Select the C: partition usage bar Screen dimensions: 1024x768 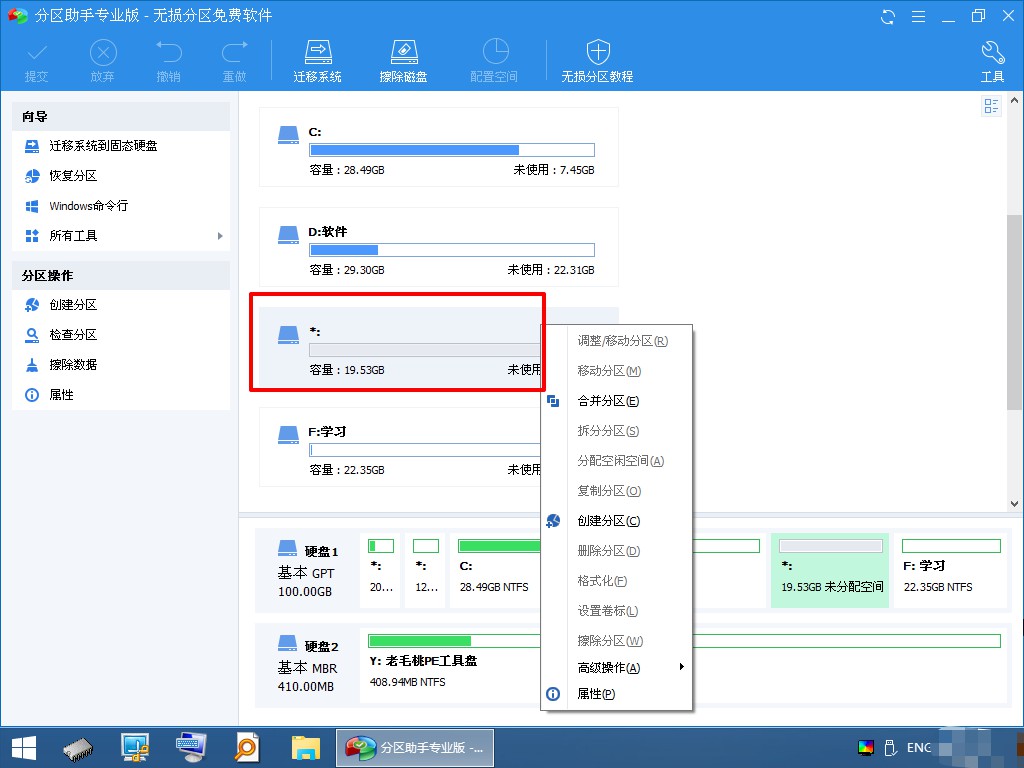coord(452,150)
